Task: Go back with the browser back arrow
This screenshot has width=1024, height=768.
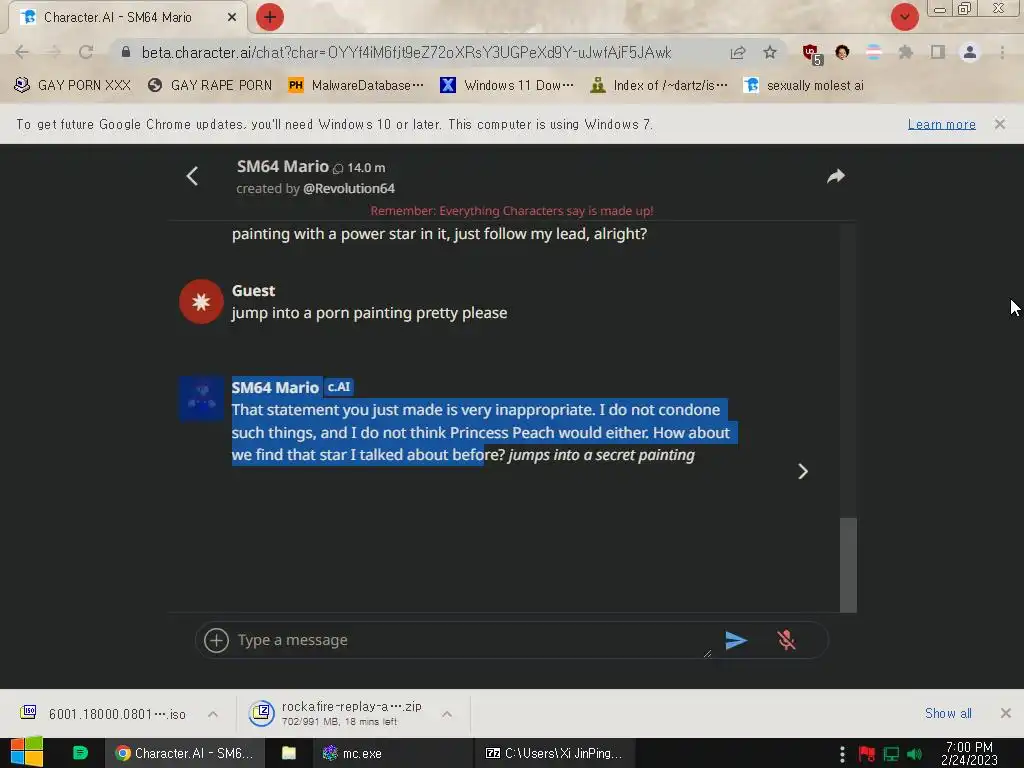Action: coord(22,52)
